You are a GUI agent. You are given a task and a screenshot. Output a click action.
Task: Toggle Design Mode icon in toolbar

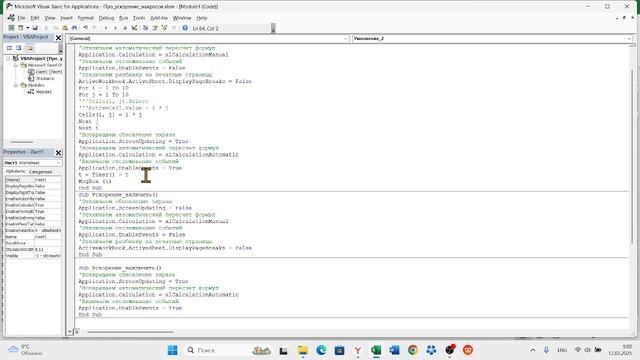pyautogui.click(x=134, y=28)
